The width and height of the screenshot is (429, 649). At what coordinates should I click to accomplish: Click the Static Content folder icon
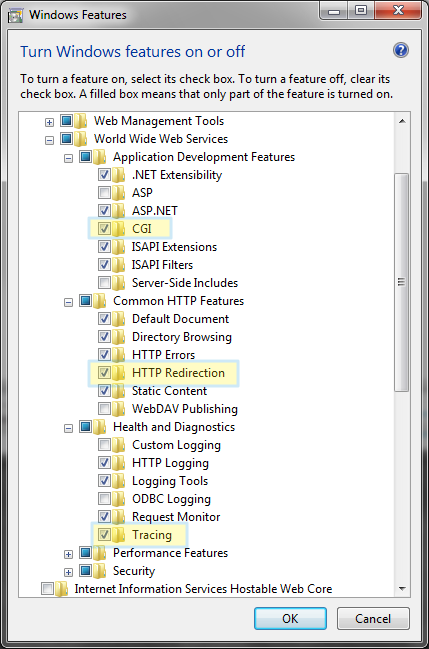tap(118, 391)
